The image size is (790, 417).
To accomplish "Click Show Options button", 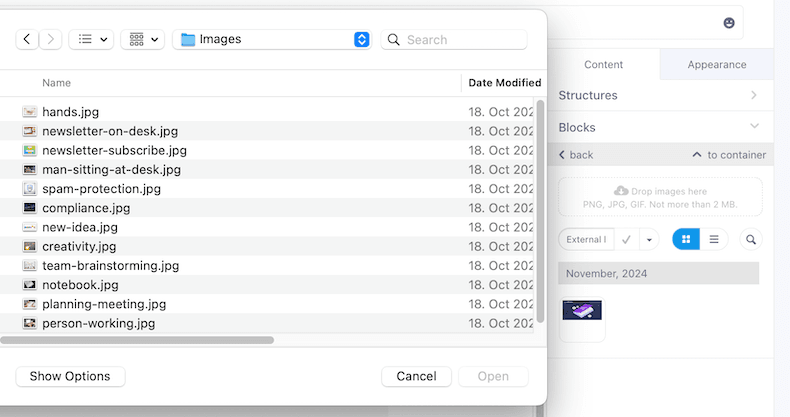I will [x=70, y=376].
